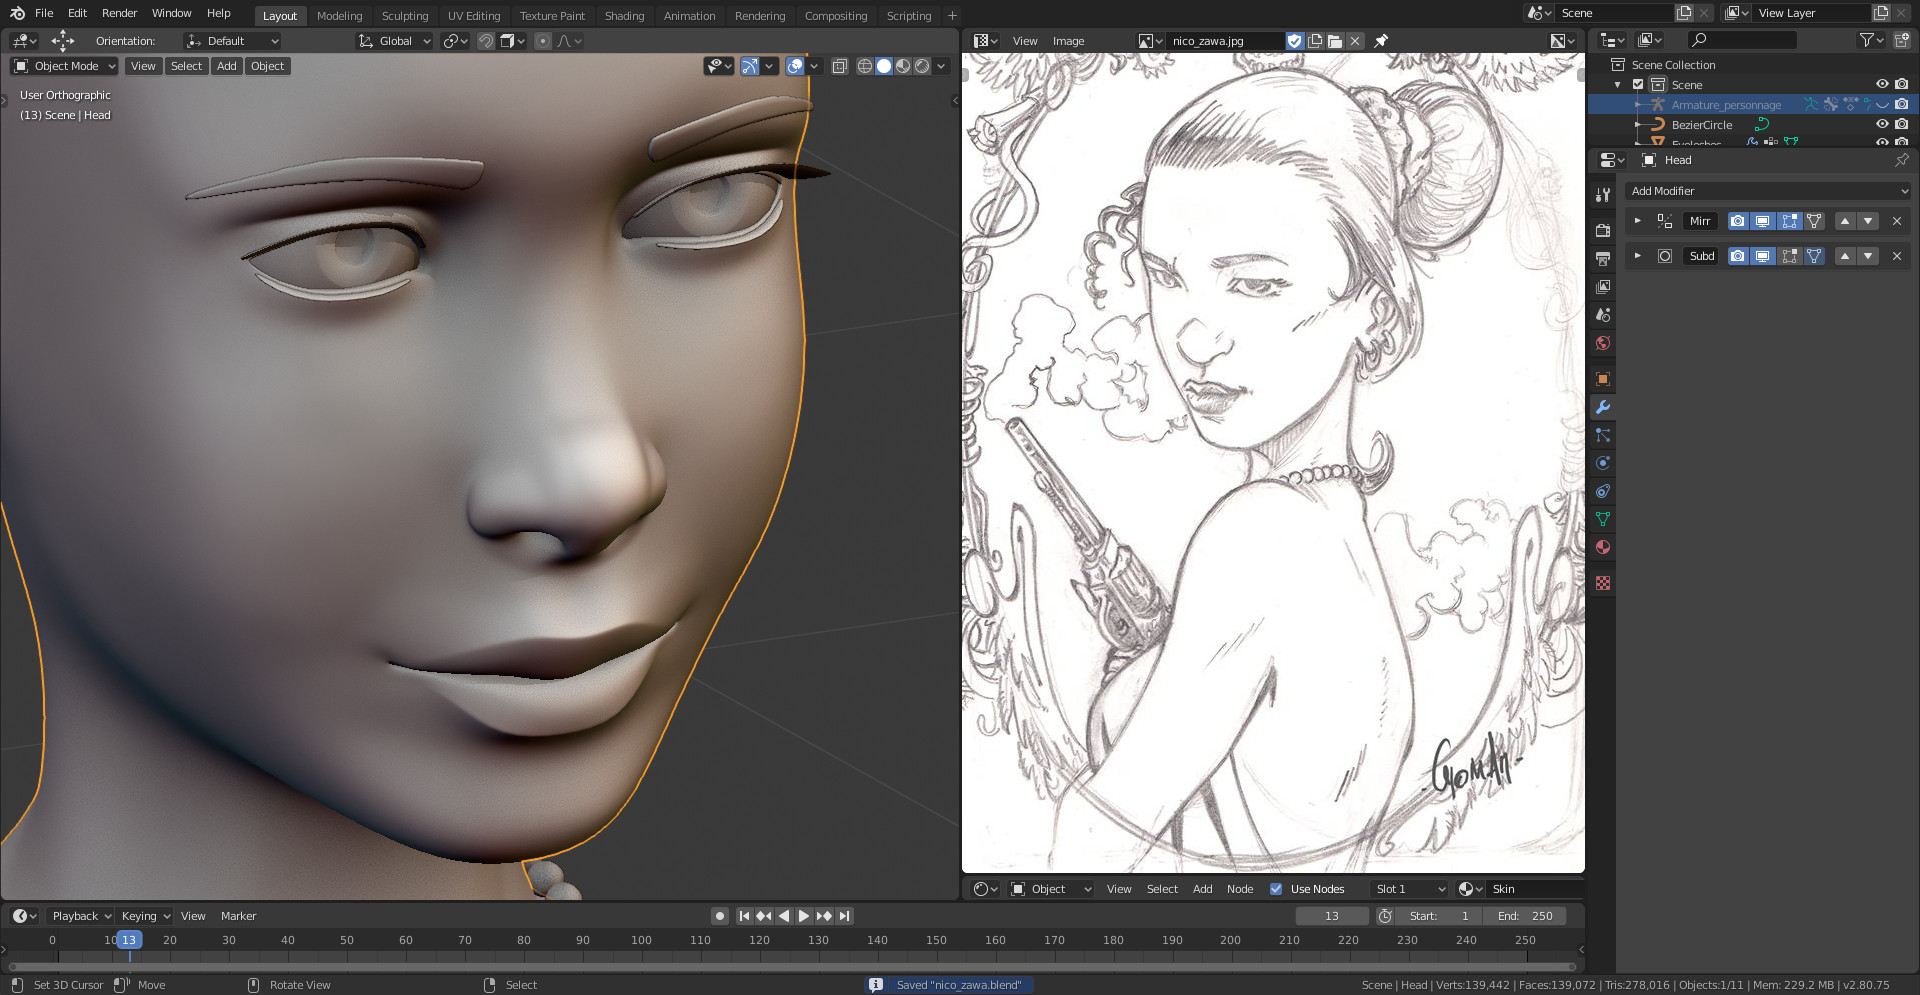
Task: Open File menu
Action: coord(44,13)
